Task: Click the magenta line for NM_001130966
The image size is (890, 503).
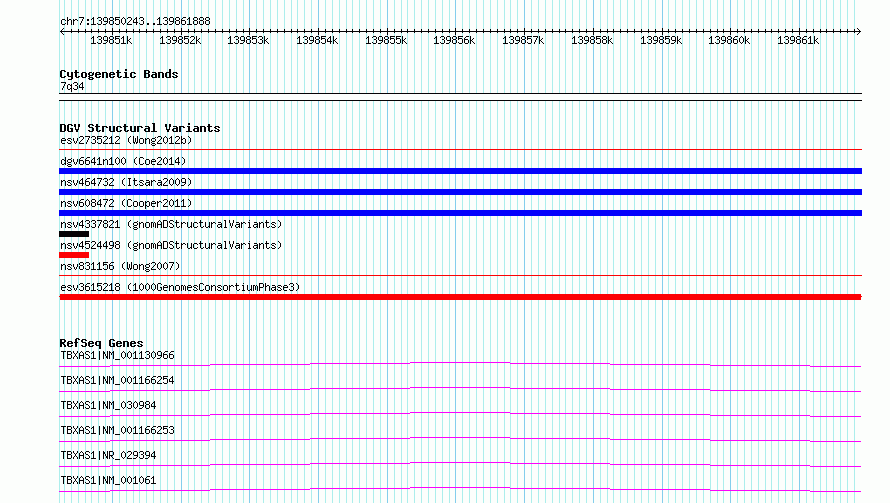Action: click(460, 364)
